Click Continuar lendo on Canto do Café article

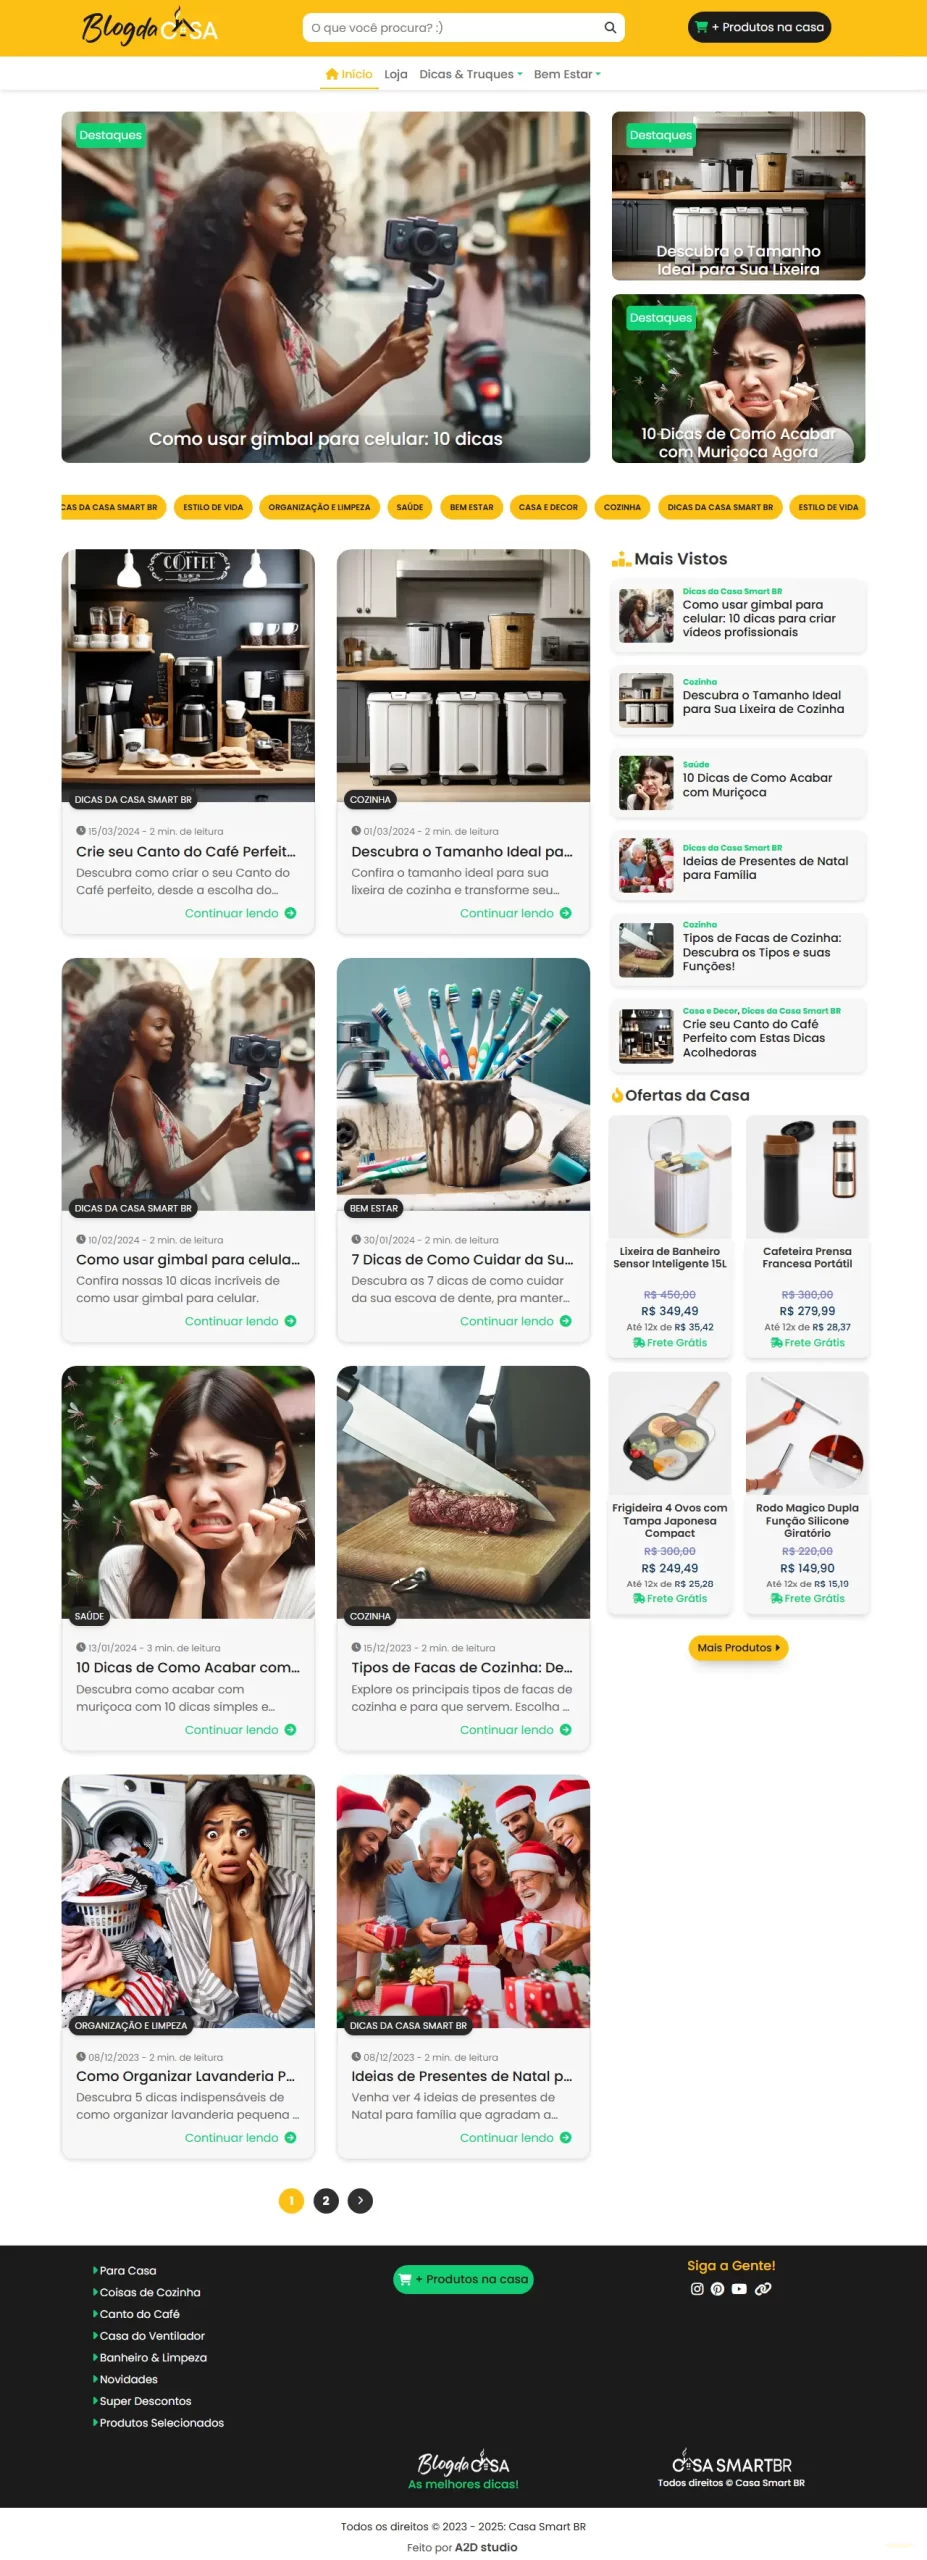click(240, 913)
